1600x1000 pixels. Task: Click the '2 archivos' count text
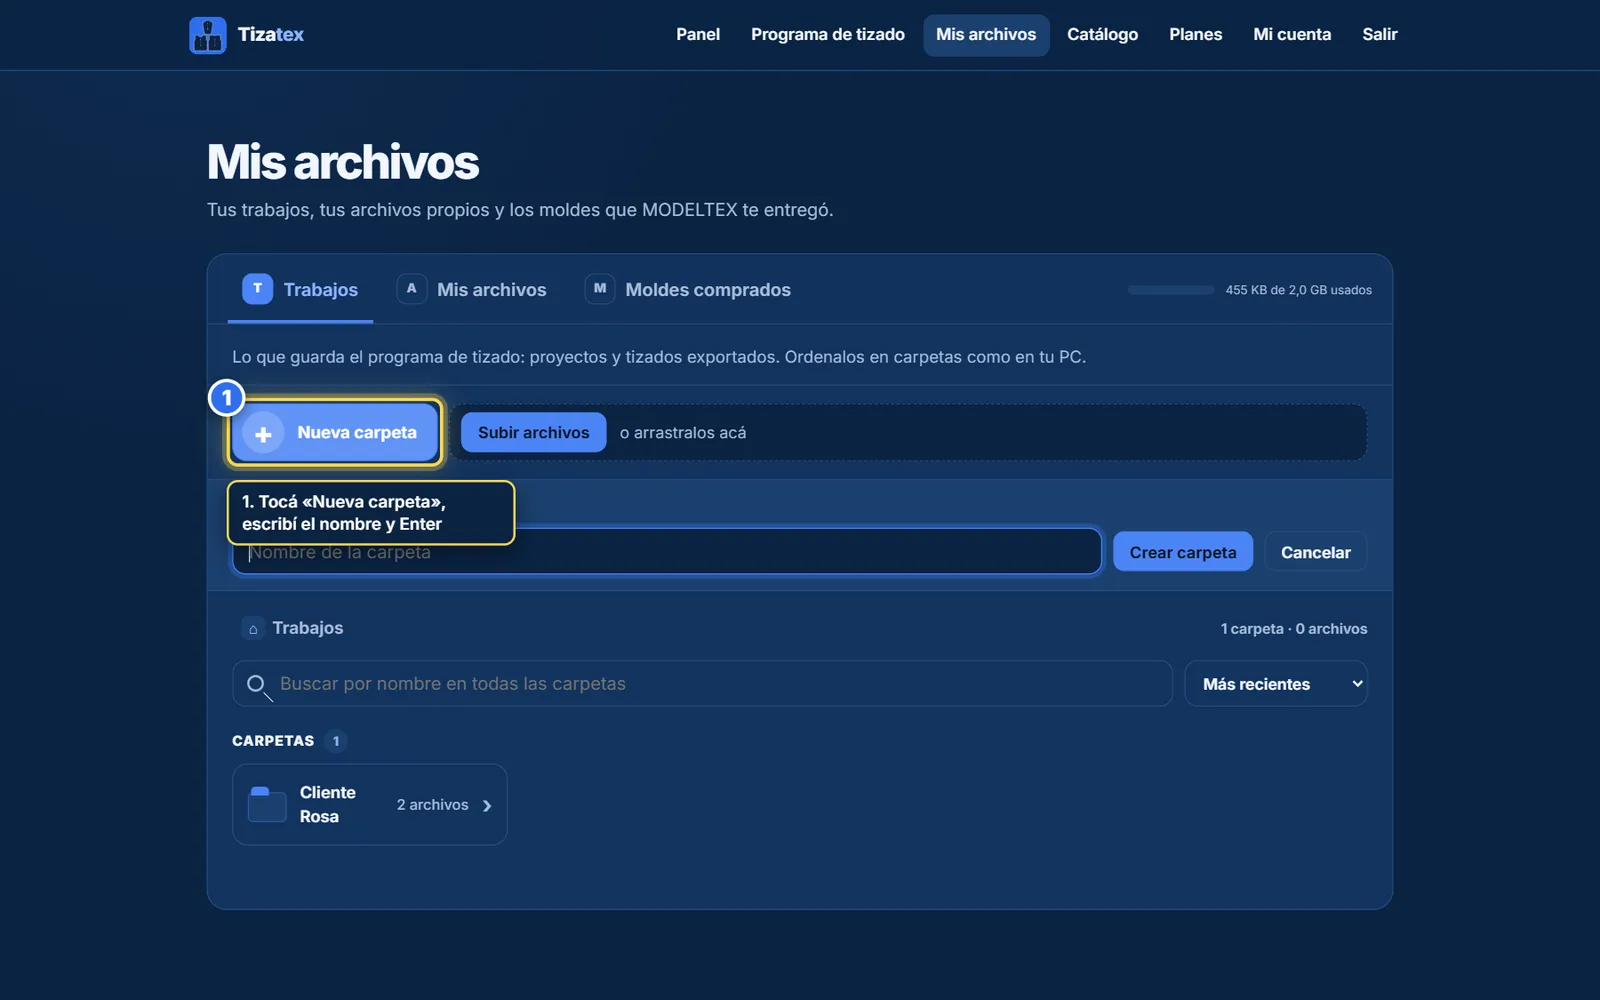pyautogui.click(x=432, y=805)
